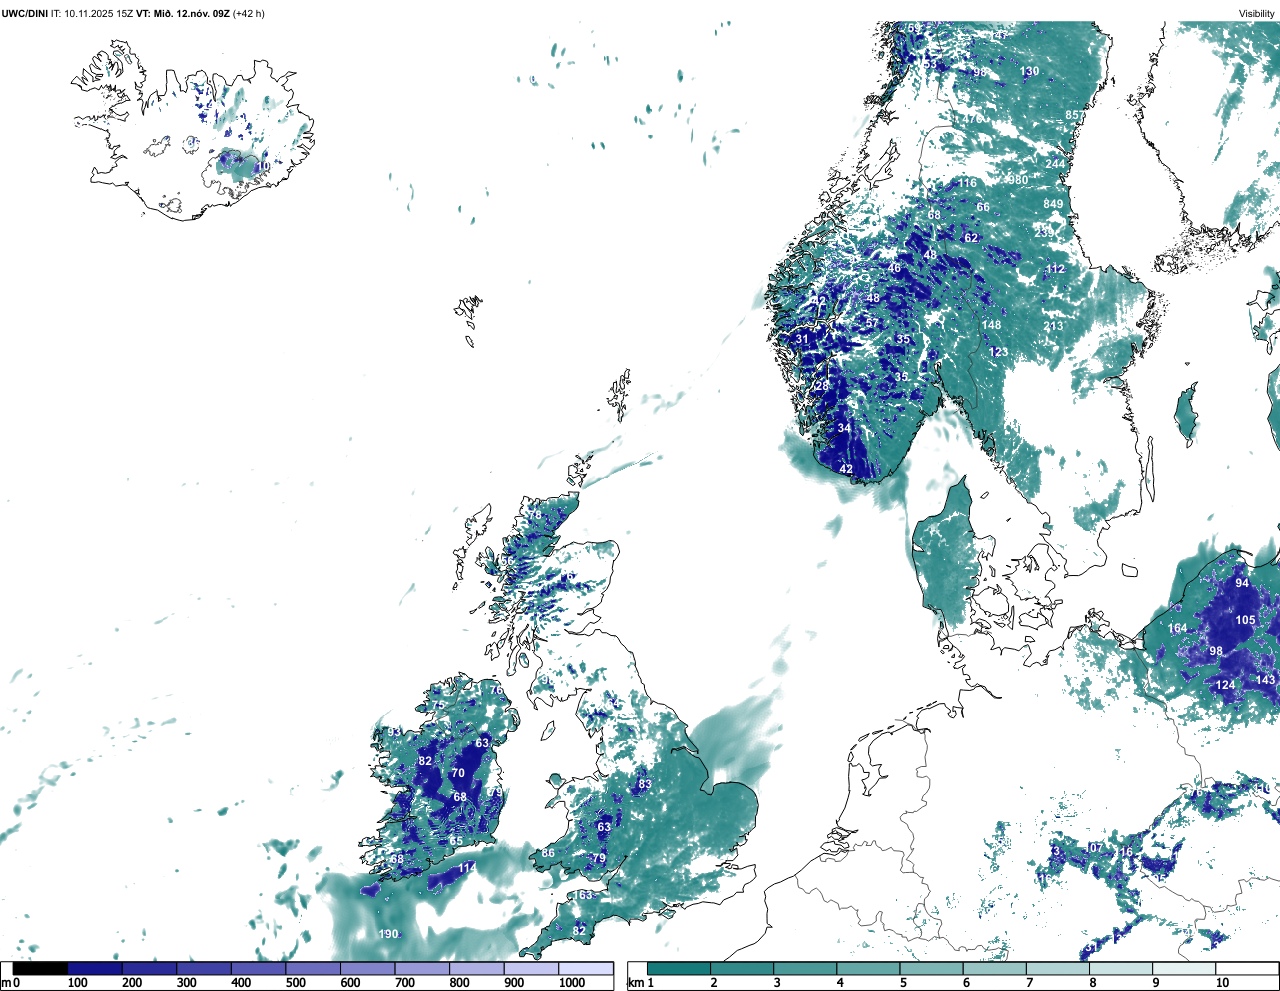Select the '62' visibility value label
Viewport: 1280px width, 991px height.
[971, 238]
